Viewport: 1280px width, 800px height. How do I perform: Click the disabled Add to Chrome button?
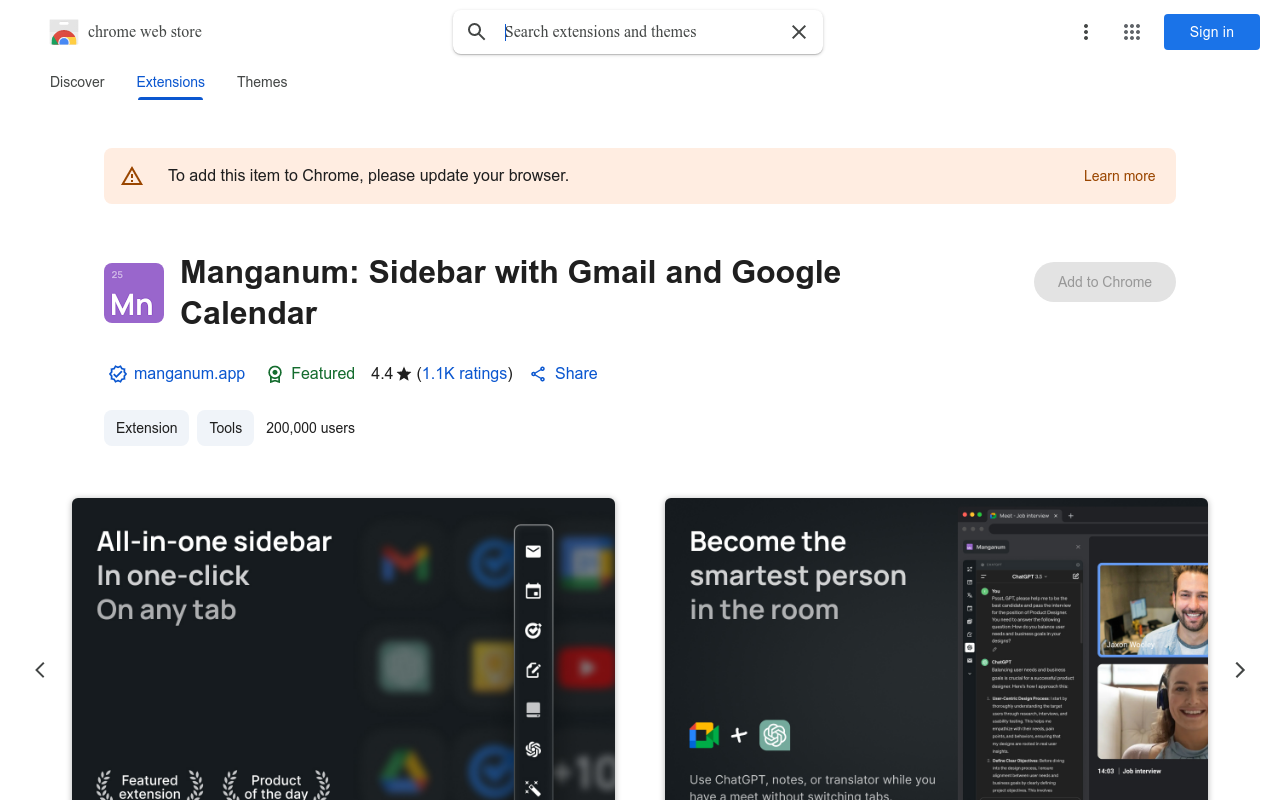[1105, 282]
